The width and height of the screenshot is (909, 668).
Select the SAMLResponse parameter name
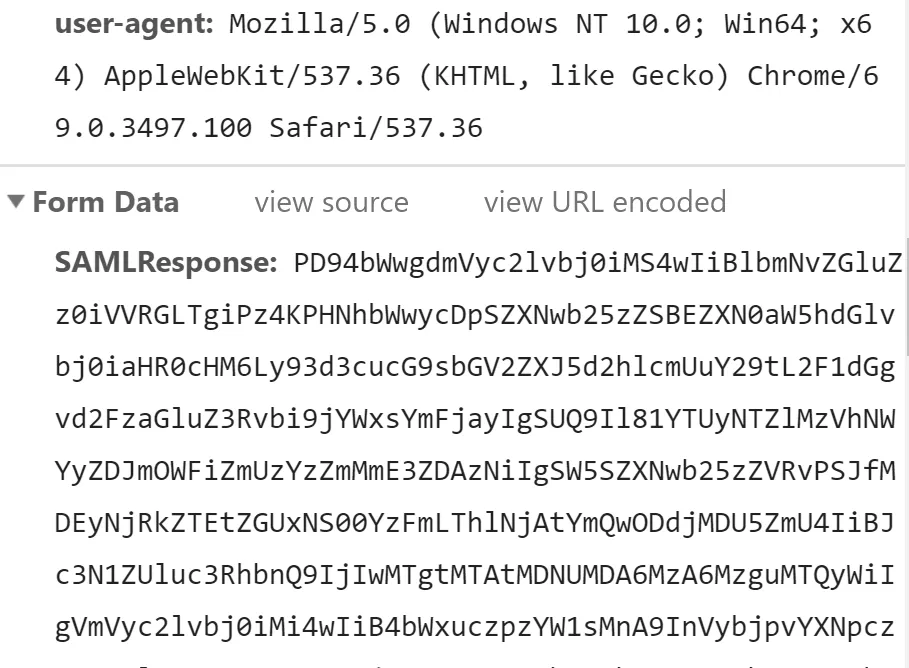166,263
